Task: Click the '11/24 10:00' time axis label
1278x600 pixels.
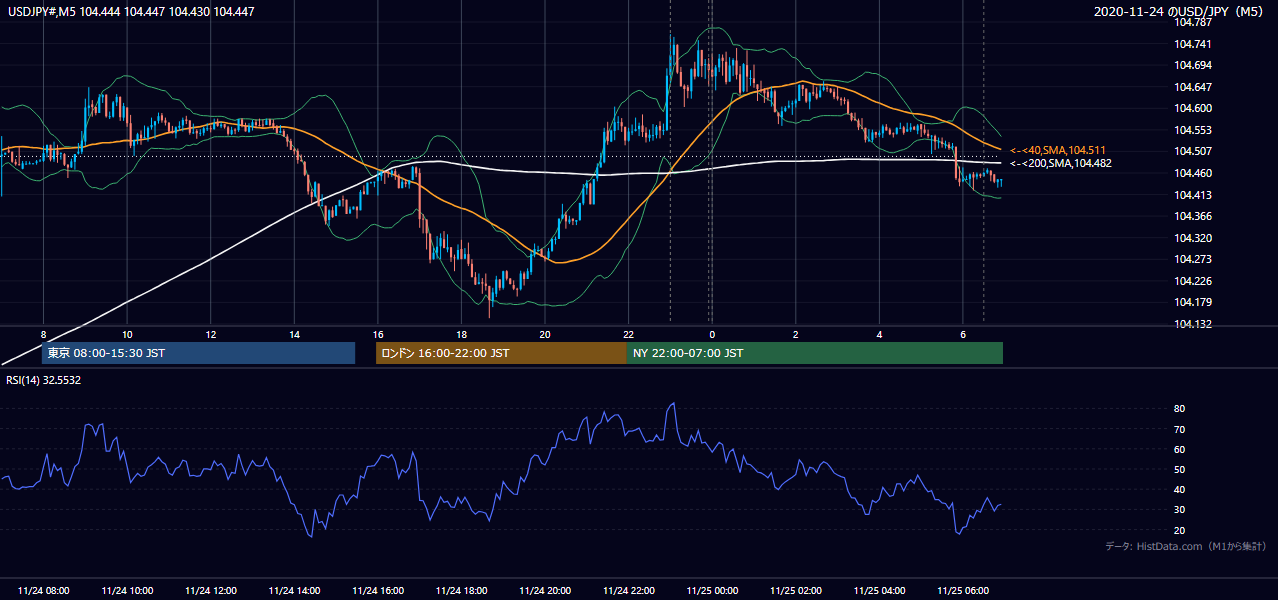Action: (x=128, y=591)
